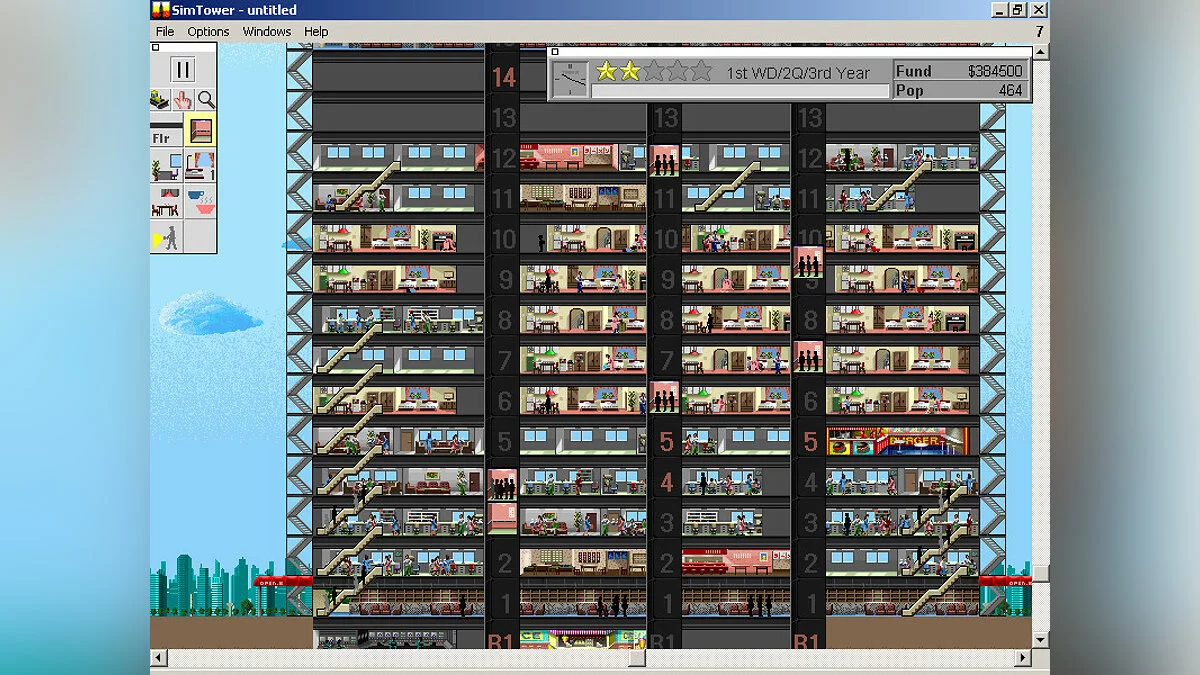Click the small close box on tool palette
Viewport: 1200px width, 675px height.
pyautogui.click(x=155, y=47)
